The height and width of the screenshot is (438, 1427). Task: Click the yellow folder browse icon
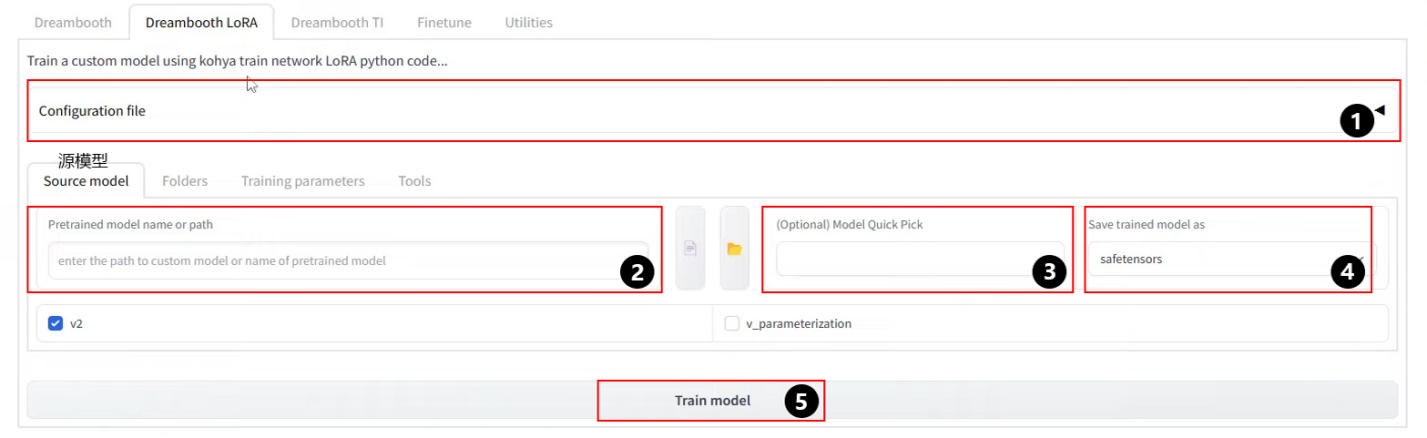pyautogui.click(x=734, y=249)
